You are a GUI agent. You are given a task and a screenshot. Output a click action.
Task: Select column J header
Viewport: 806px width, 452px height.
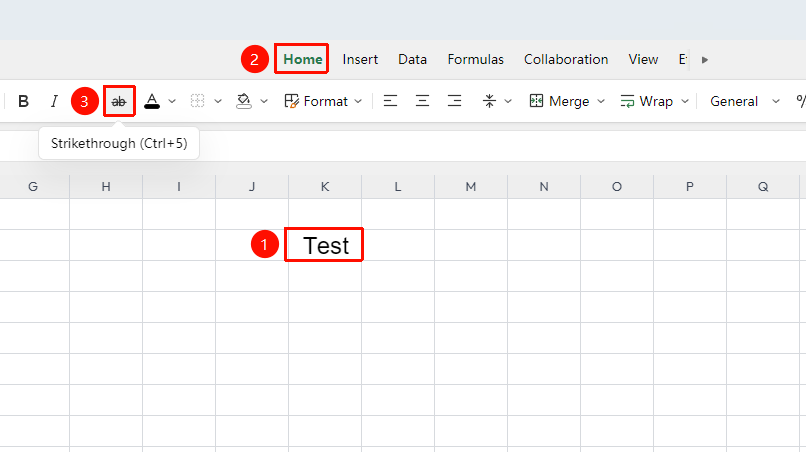click(252, 187)
